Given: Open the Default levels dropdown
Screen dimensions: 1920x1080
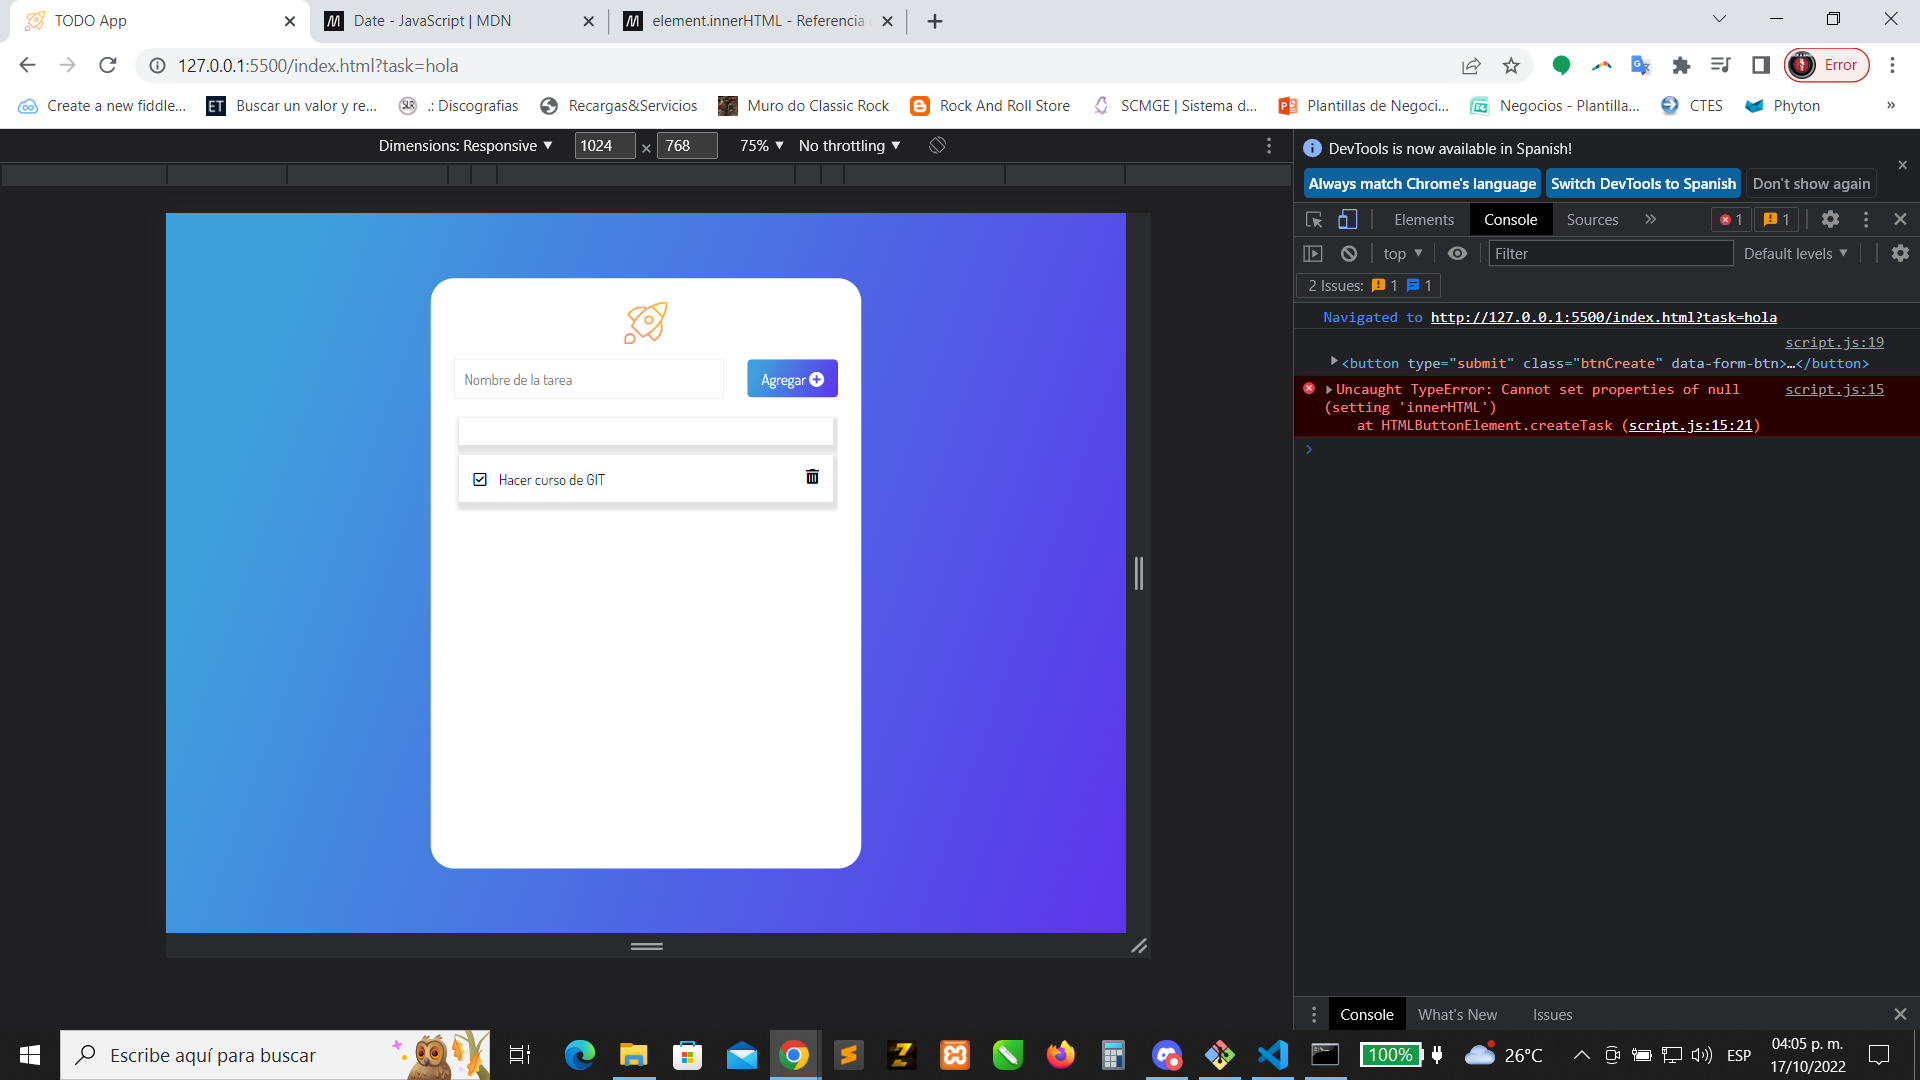Looking at the screenshot, I should click(1796, 254).
